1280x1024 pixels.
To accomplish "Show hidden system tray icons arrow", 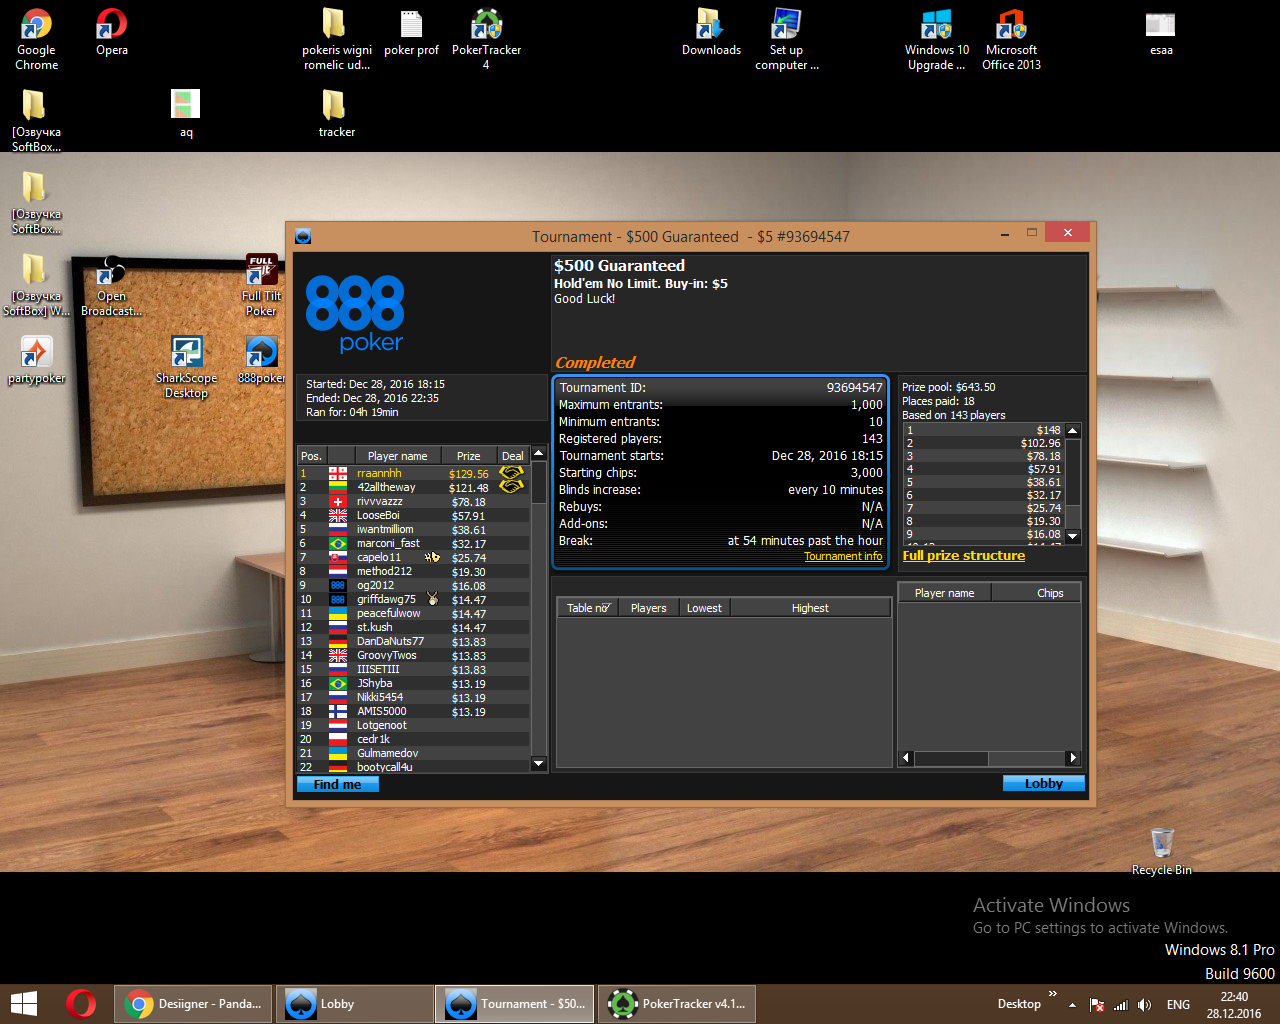I will 1072,1004.
